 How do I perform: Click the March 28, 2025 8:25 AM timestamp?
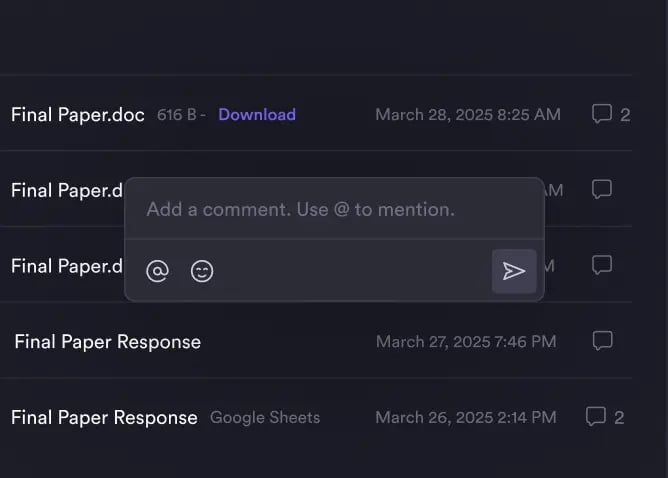tap(467, 114)
